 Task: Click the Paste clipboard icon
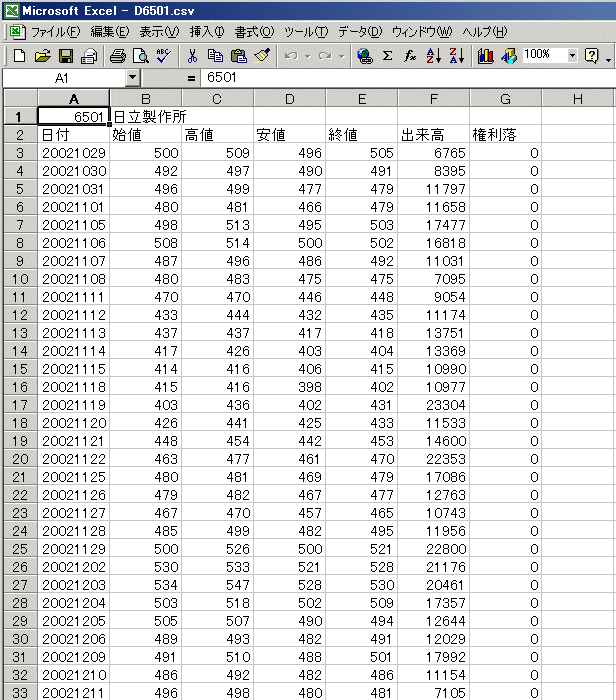(239, 56)
